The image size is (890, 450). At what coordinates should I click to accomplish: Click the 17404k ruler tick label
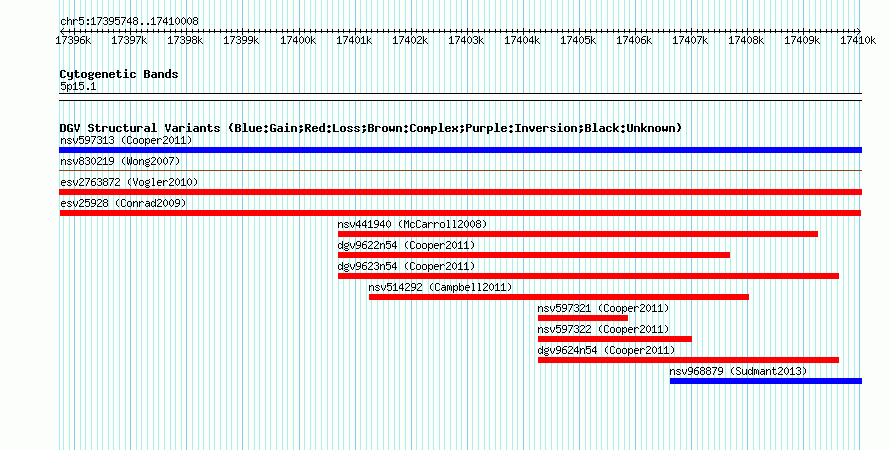pos(522,40)
